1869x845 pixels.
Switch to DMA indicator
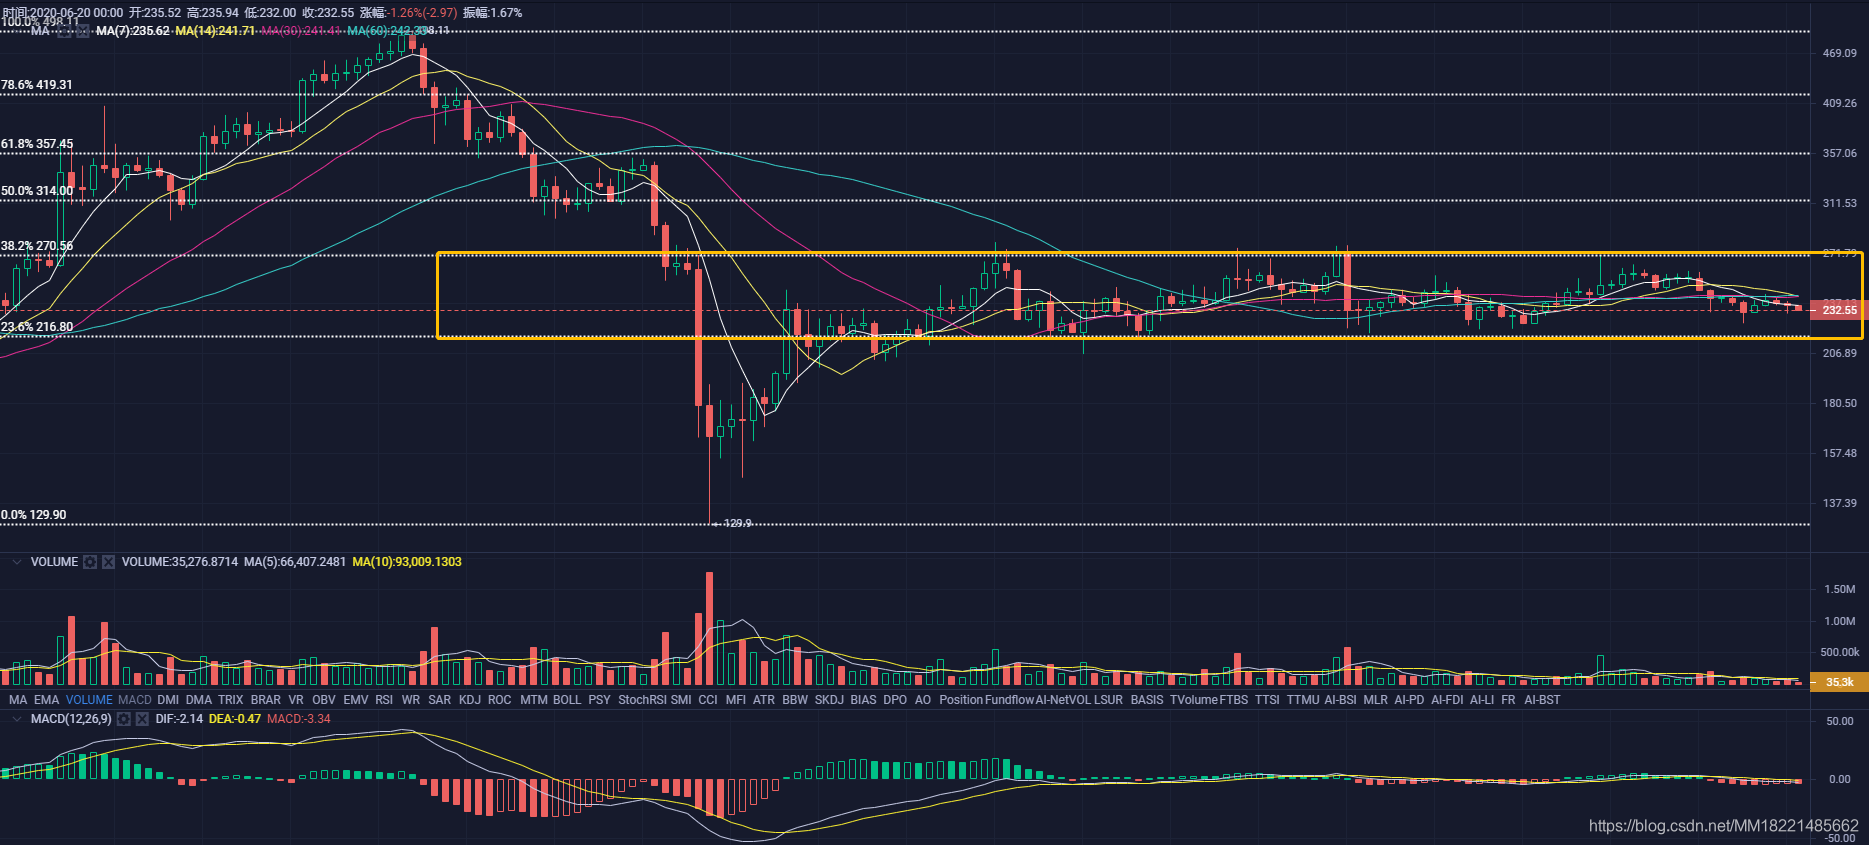(x=199, y=700)
